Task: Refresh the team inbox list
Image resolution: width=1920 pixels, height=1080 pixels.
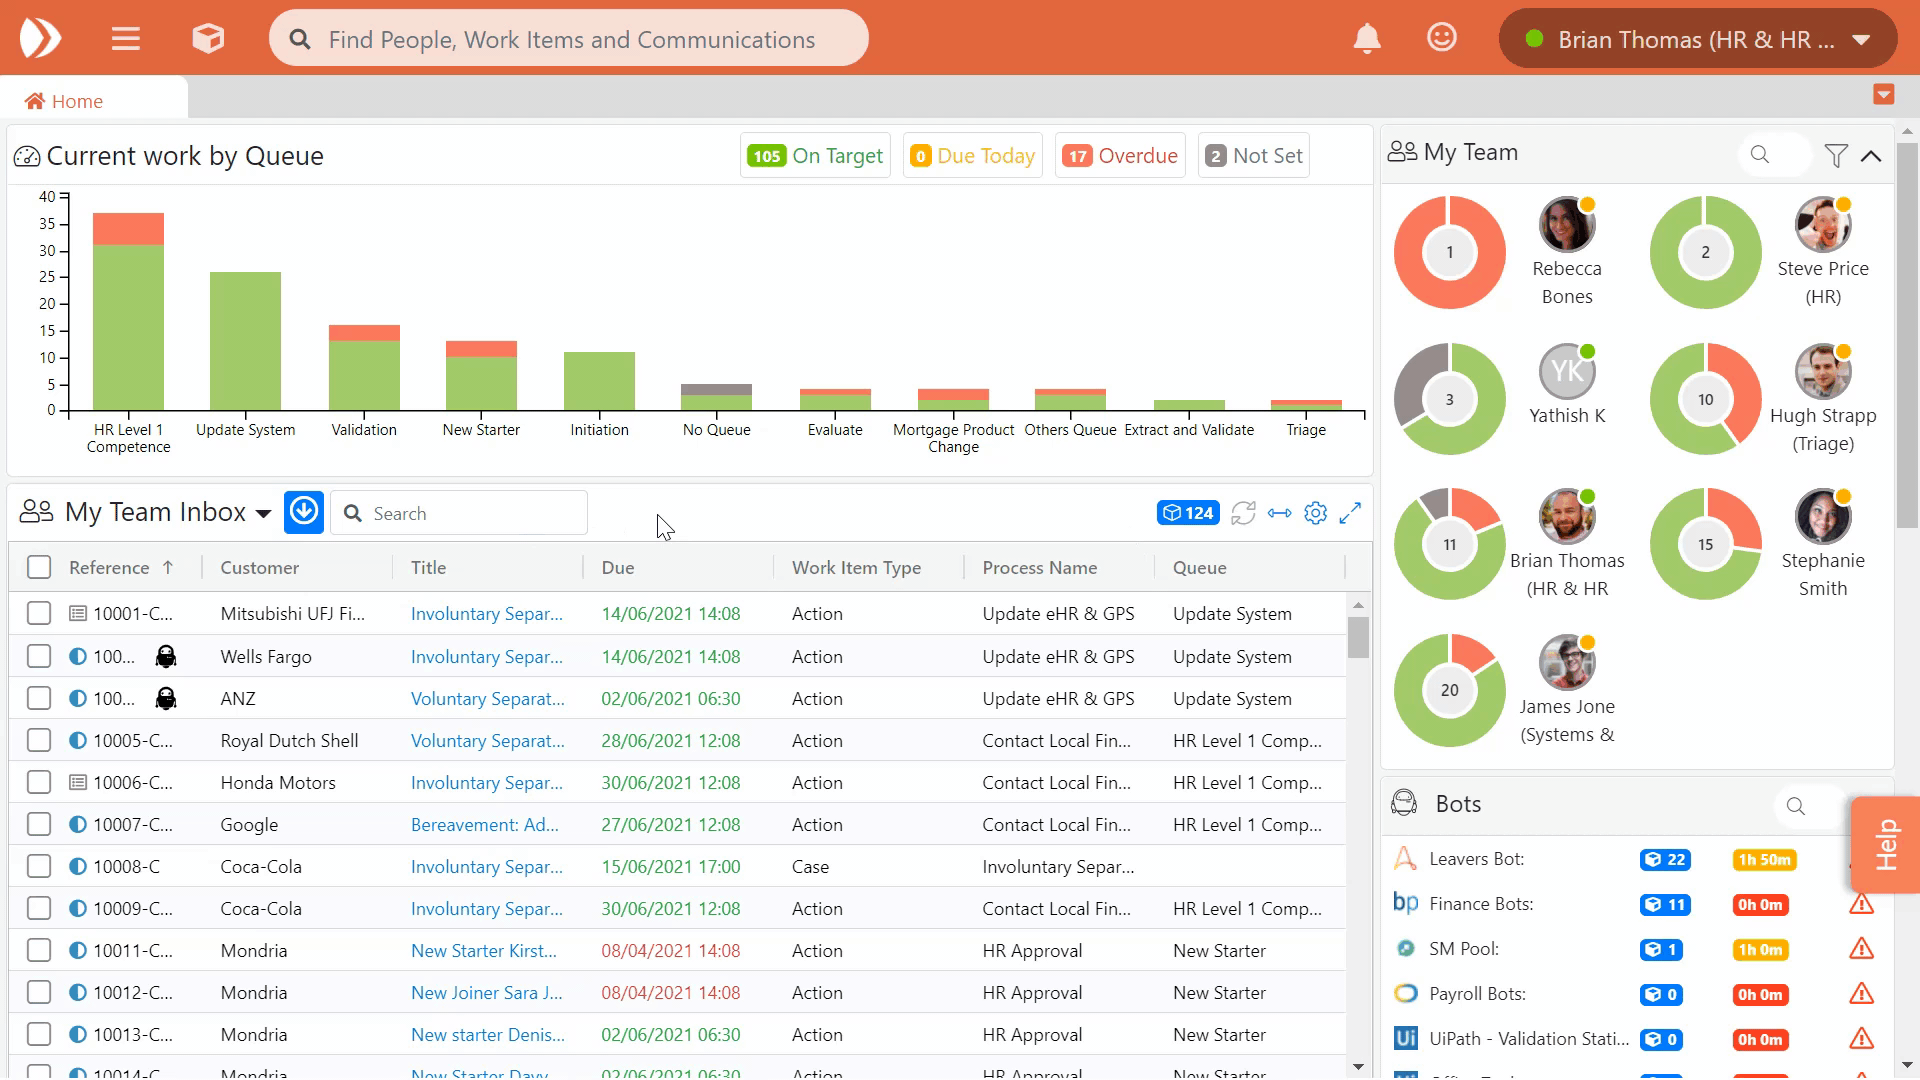Action: pos(1243,513)
